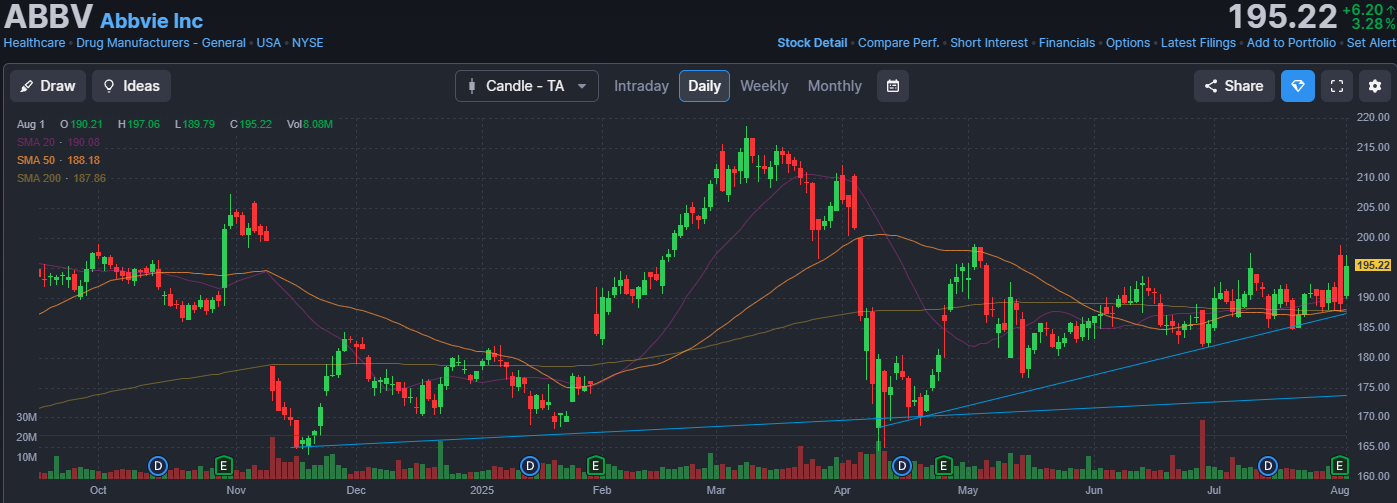The height and width of the screenshot is (503, 1397).
Task: Click the large 195.22 last price
Action: pyautogui.click(x=1282, y=17)
